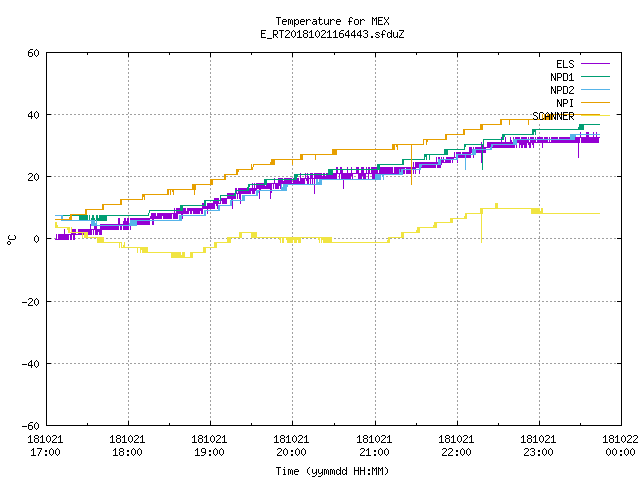The height and width of the screenshot is (480, 640).
Task: Click the y-axis tick label -20
Action: (x=31, y=302)
